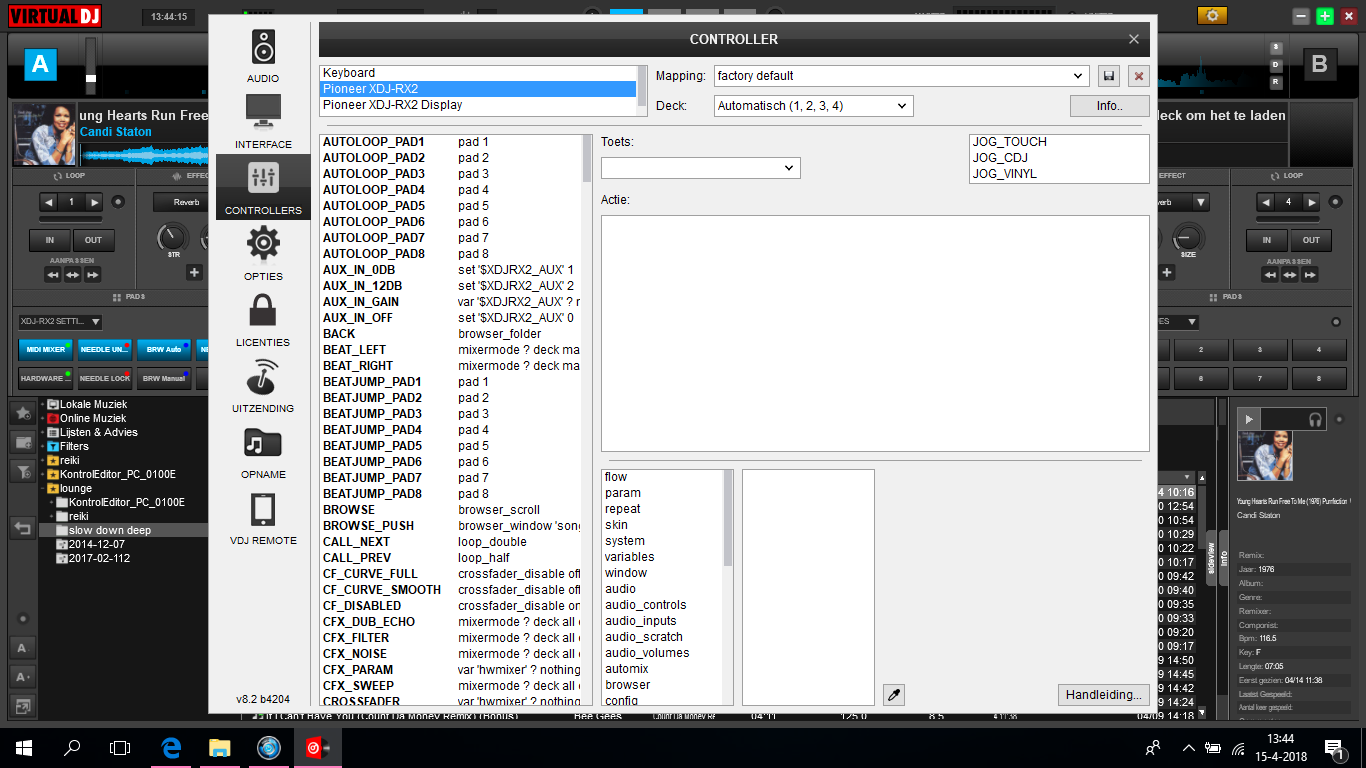Screen dimensions: 1366x768
Task: Open Windows Start menu
Action: (x=24, y=747)
